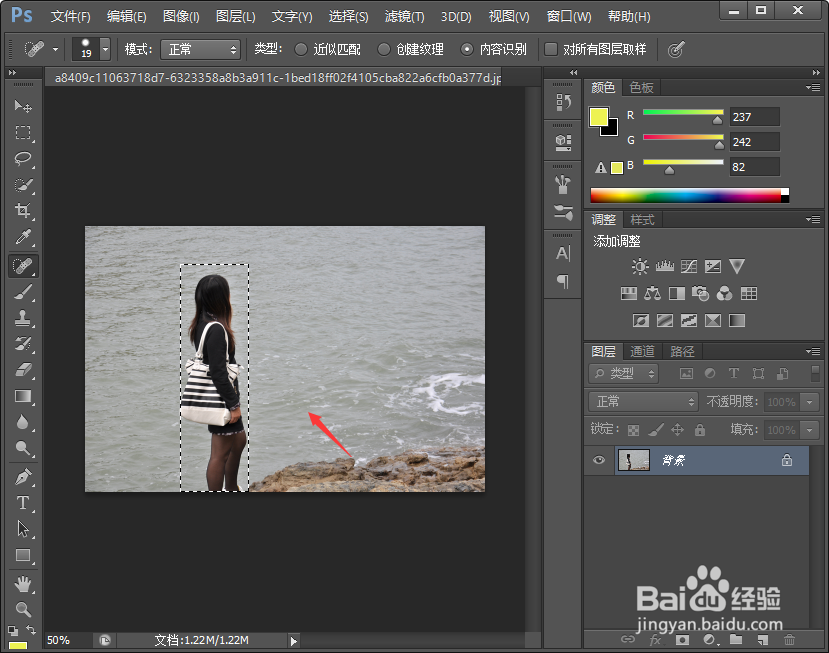
Task: Select the Brush tool
Action: coord(23,292)
